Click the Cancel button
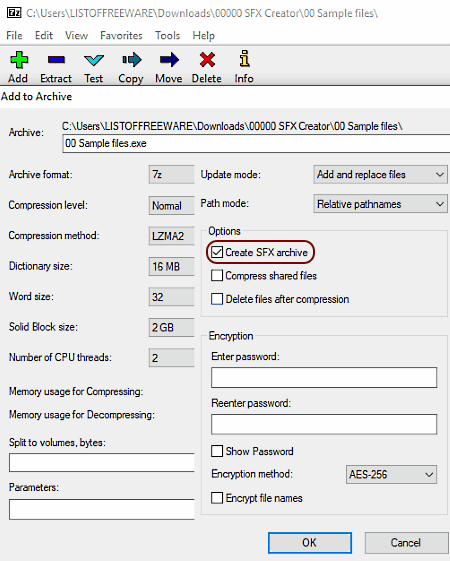Screen dimensions: 450x561 (x=406, y=543)
